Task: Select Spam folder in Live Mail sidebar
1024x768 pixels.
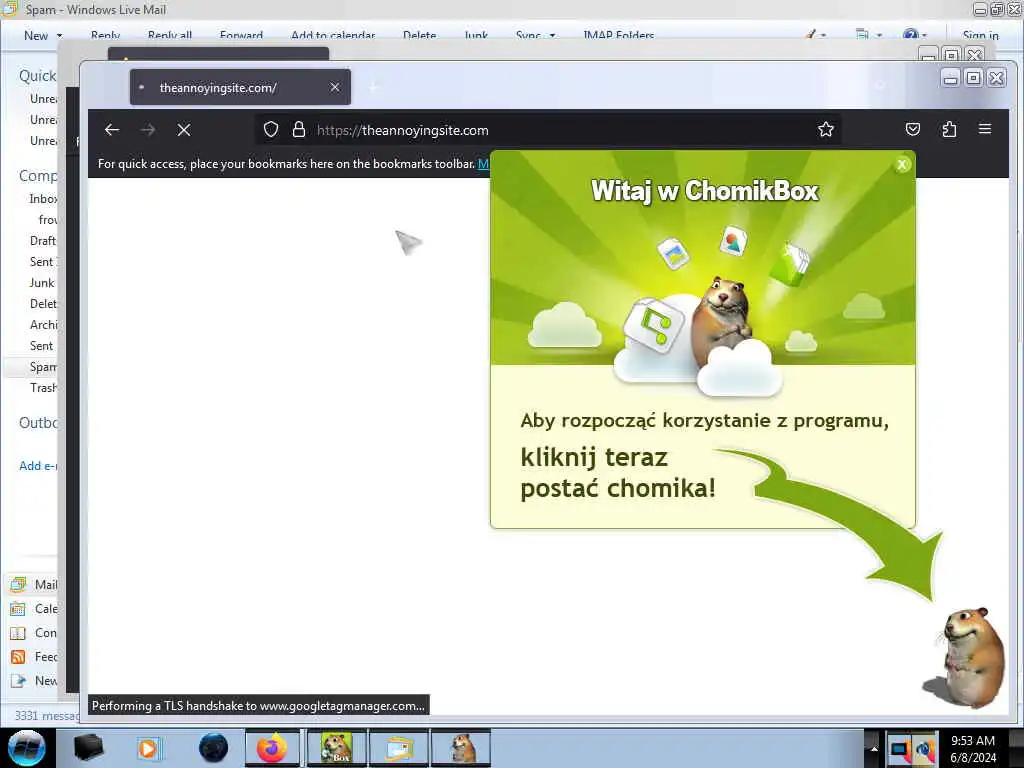Action: (x=43, y=367)
